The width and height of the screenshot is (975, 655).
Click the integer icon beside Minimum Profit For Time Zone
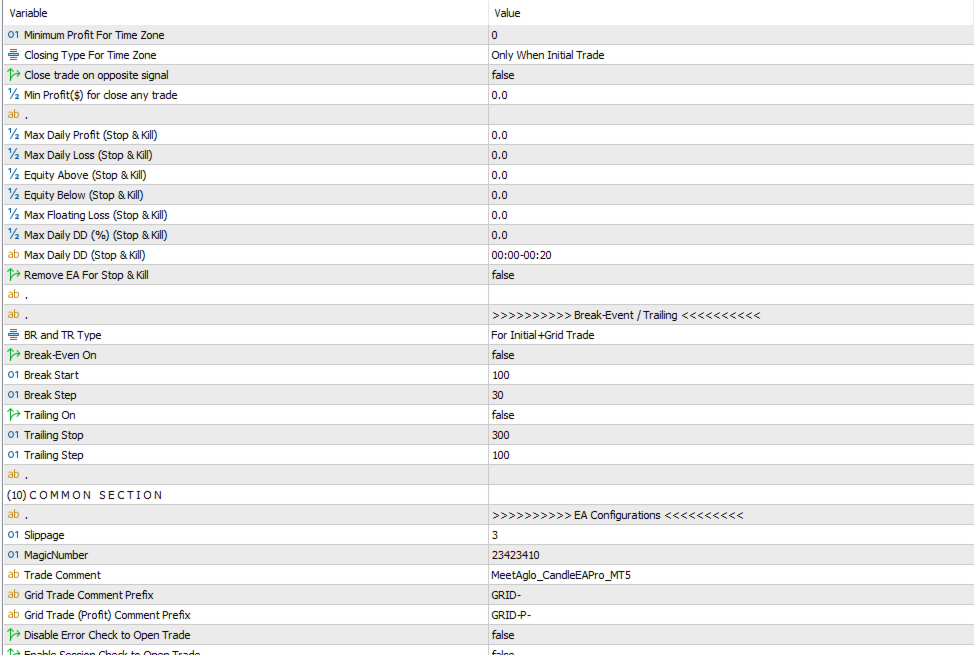click(13, 35)
